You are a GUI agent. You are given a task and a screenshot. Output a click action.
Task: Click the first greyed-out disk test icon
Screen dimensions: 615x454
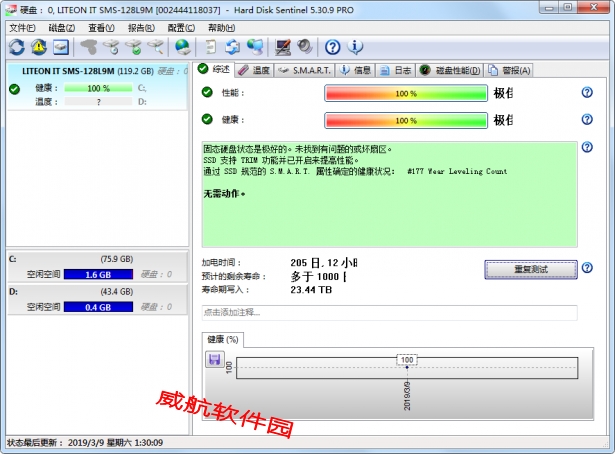[x=89, y=47]
